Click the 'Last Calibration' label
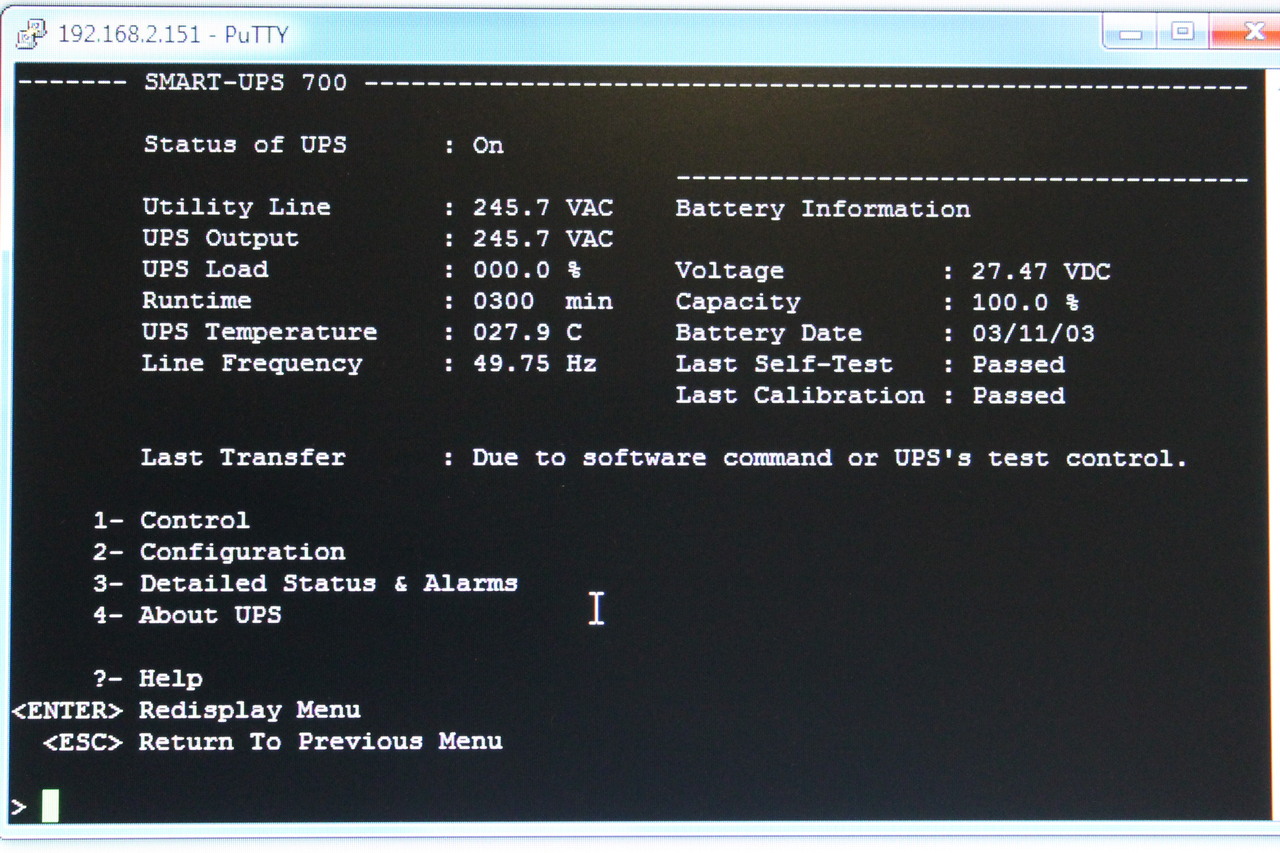1280x853 pixels. [800, 395]
